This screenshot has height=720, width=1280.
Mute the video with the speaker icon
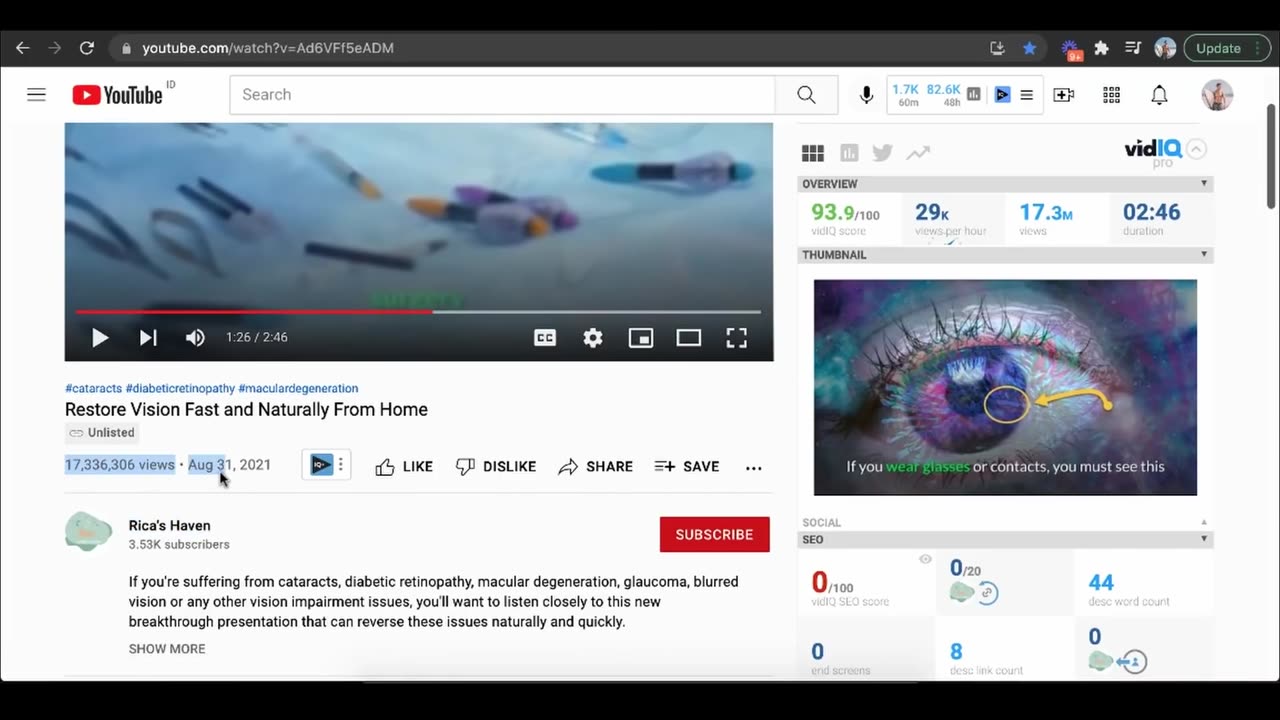pos(195,338)
